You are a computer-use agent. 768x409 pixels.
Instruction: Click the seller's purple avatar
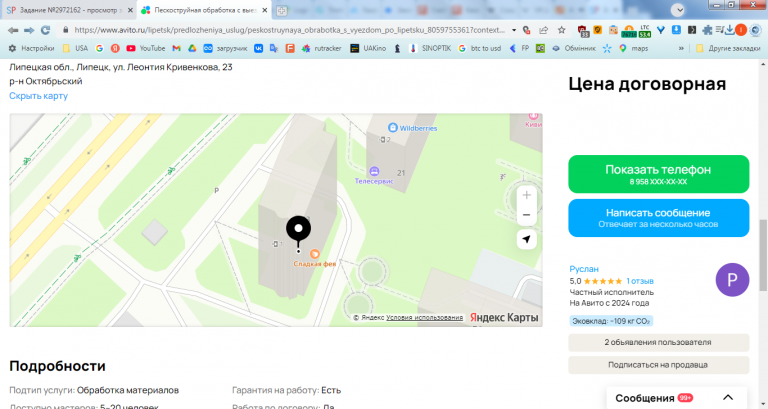(732, 280)
